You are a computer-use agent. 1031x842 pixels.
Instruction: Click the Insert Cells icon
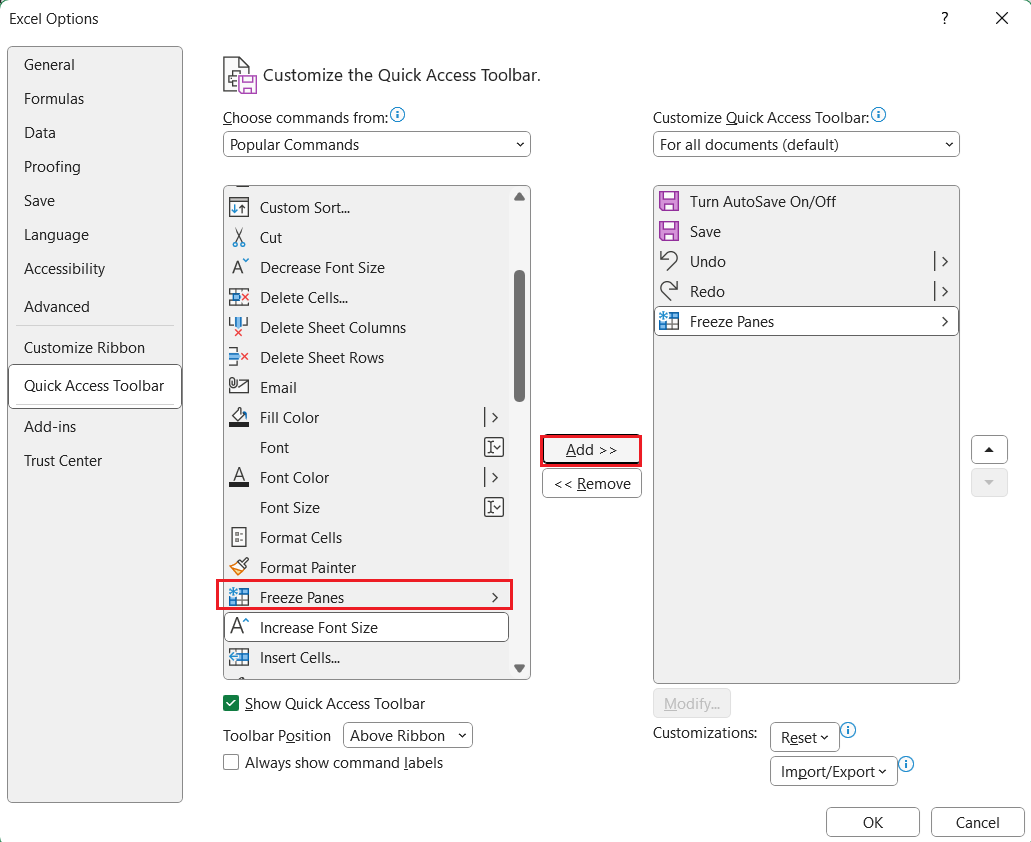coord(239,657)
